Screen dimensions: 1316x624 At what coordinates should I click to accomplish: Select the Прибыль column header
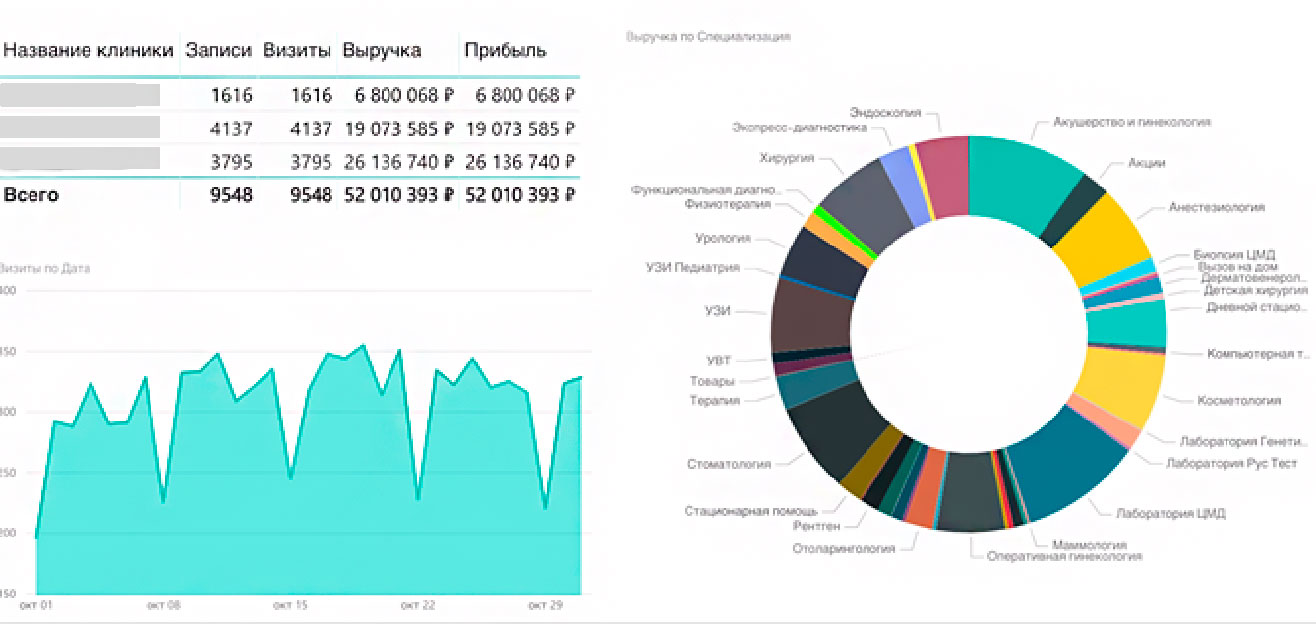pyautogui.click(x=505, y=51)
